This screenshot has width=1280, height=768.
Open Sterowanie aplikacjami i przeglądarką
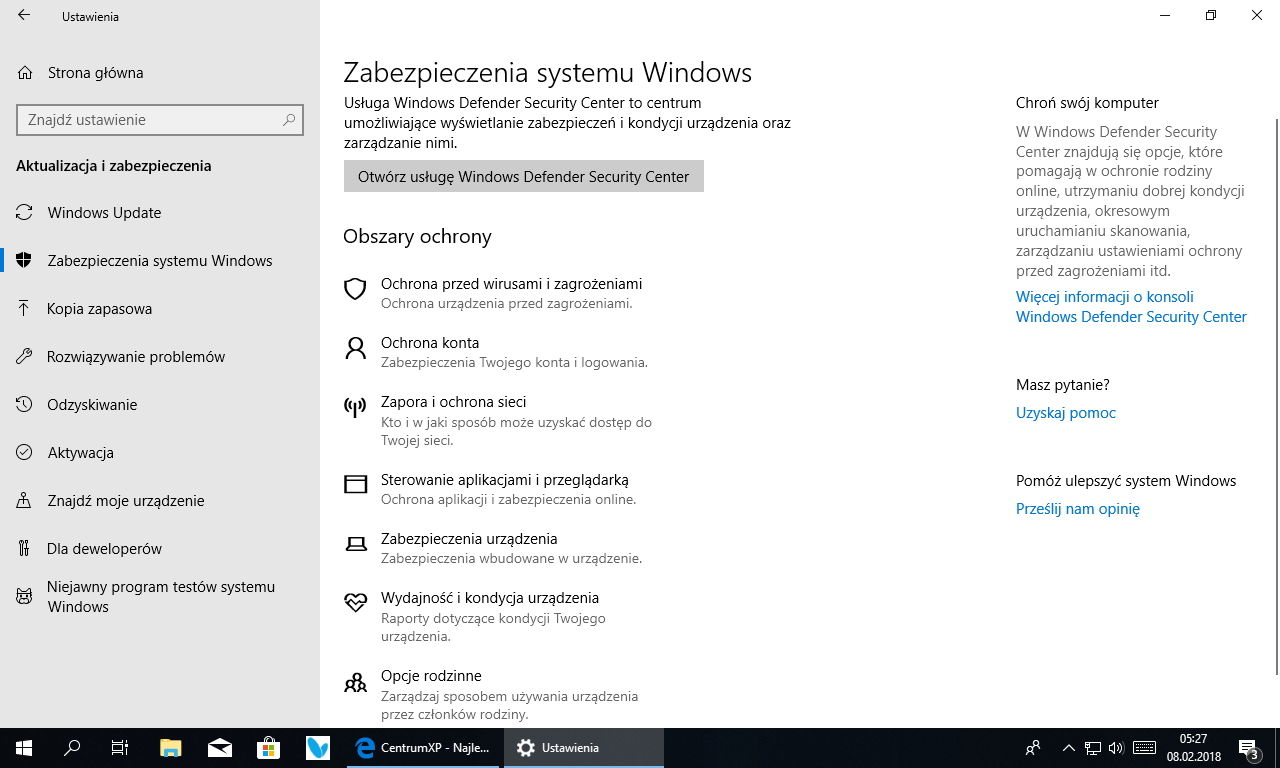505,480
